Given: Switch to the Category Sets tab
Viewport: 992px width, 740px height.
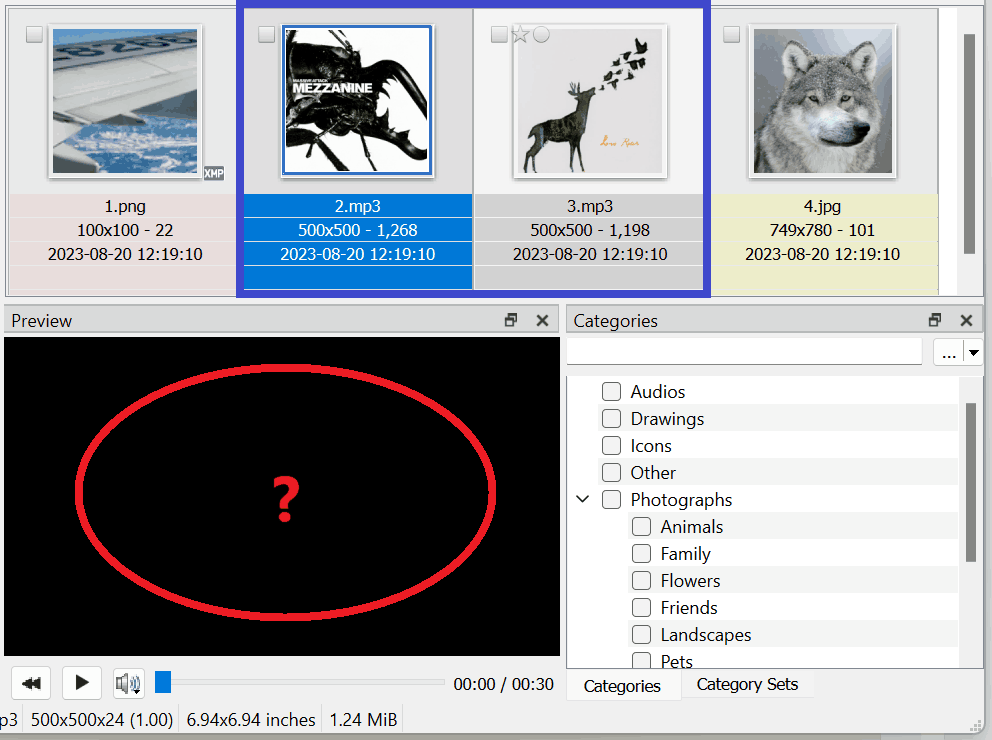Looking at the screenshot, I should tap(747, 684).
